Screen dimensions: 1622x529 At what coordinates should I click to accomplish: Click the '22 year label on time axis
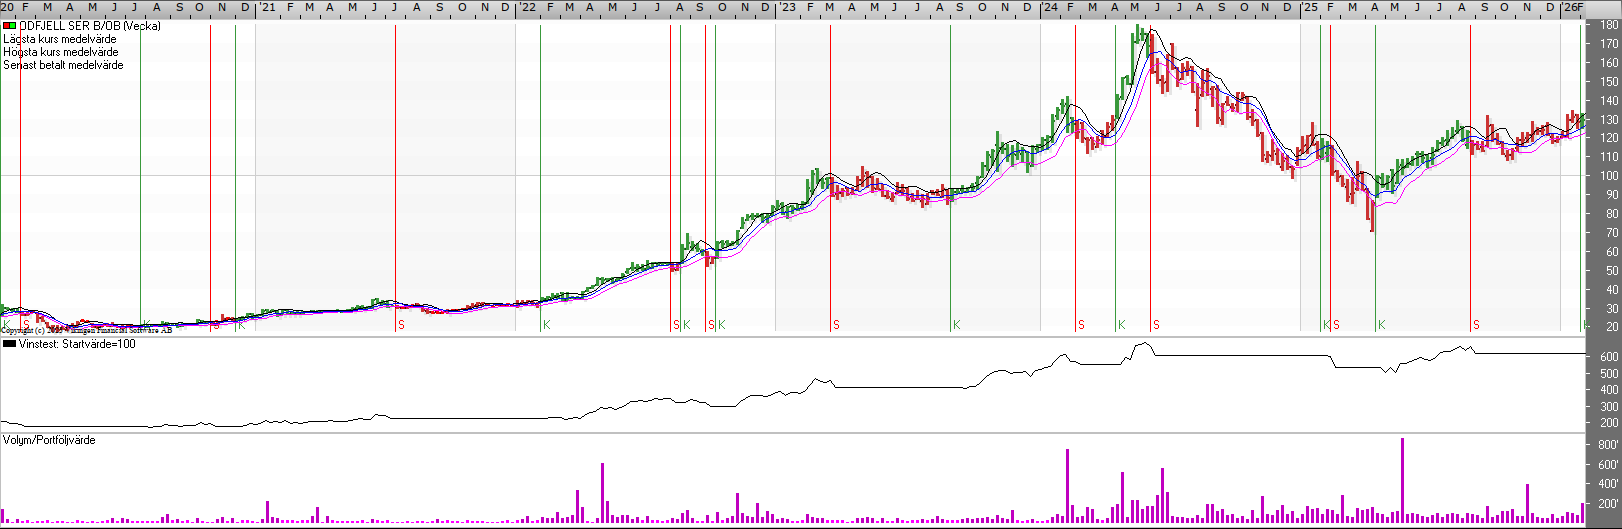[x=526, y=8]
